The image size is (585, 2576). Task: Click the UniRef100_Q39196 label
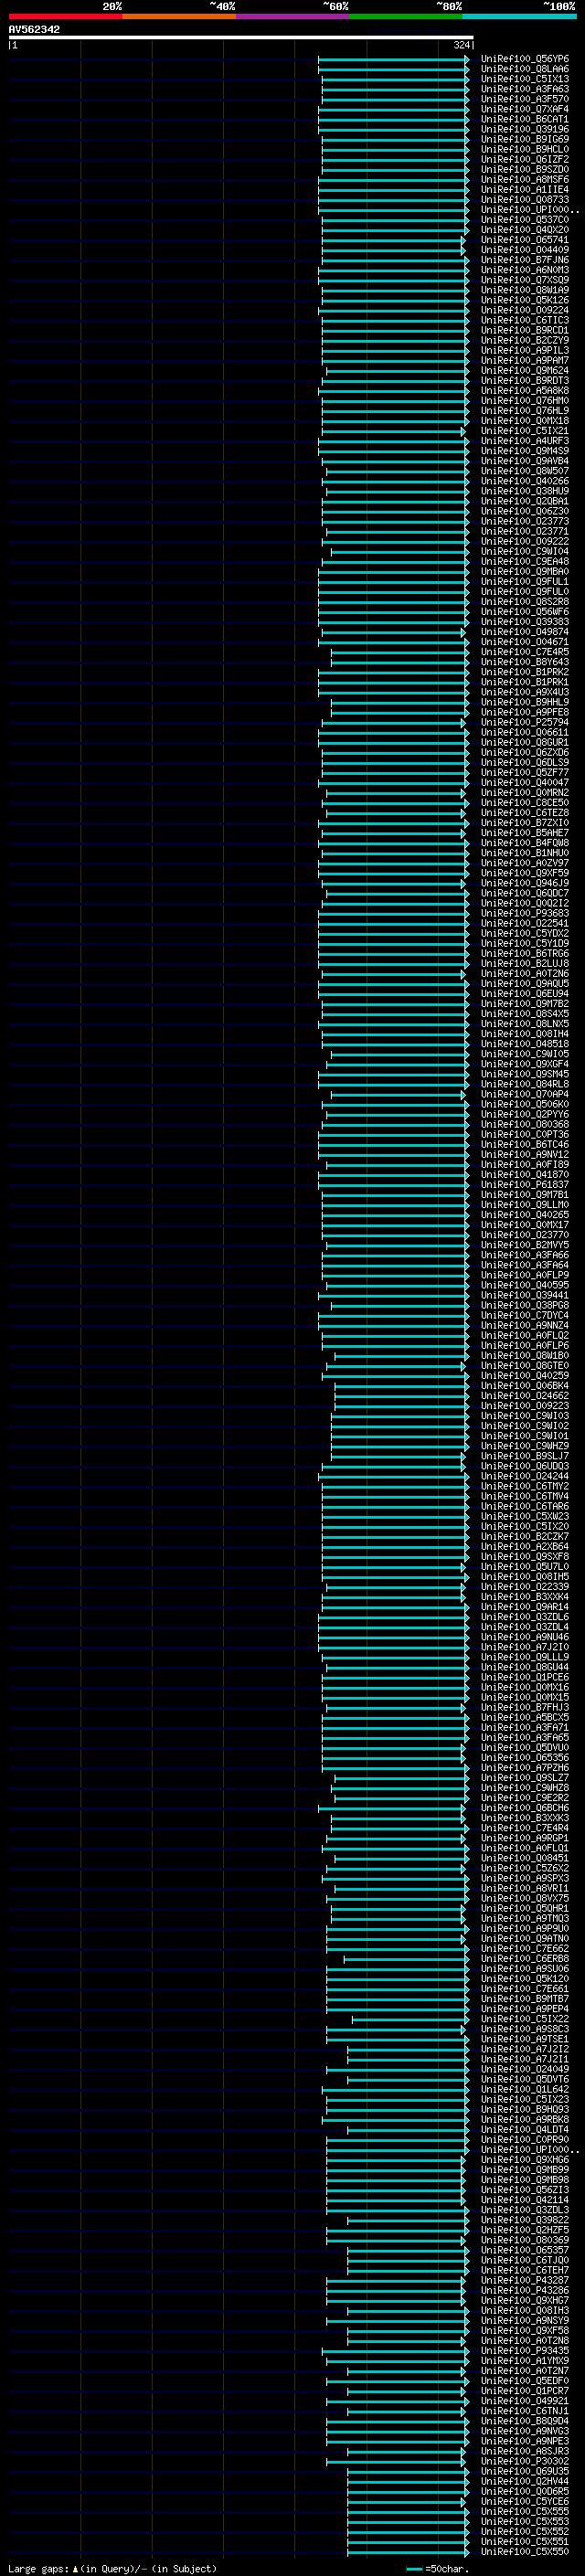[525, 129]
